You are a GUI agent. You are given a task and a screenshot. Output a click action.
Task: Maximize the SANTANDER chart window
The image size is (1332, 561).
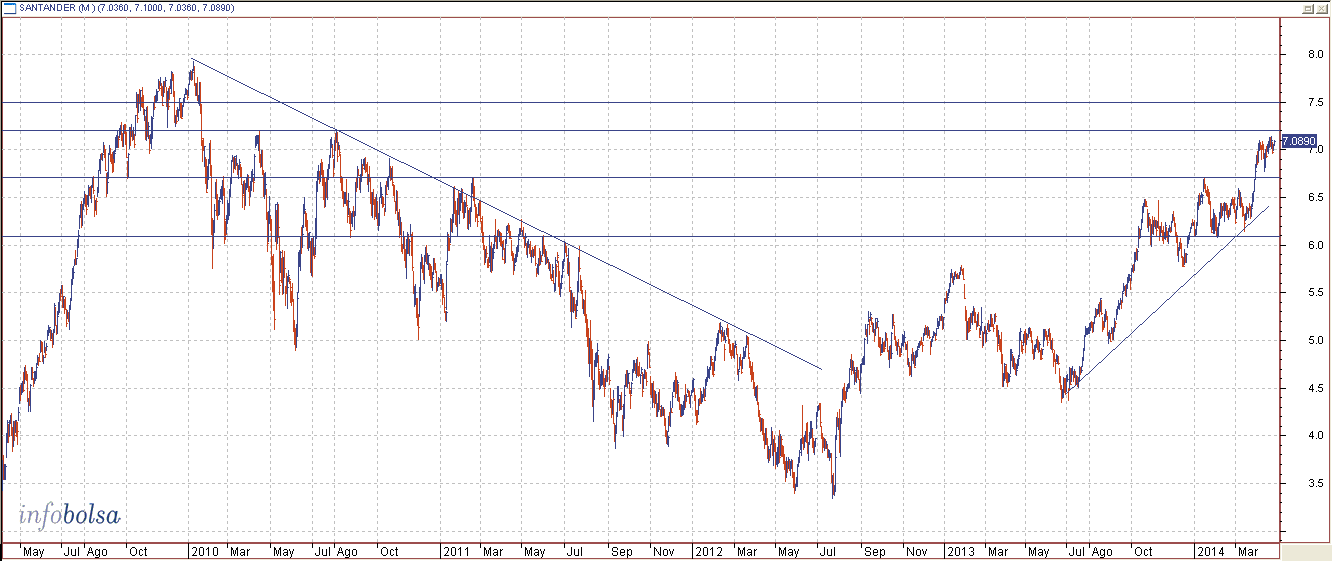pos(1307,8)
